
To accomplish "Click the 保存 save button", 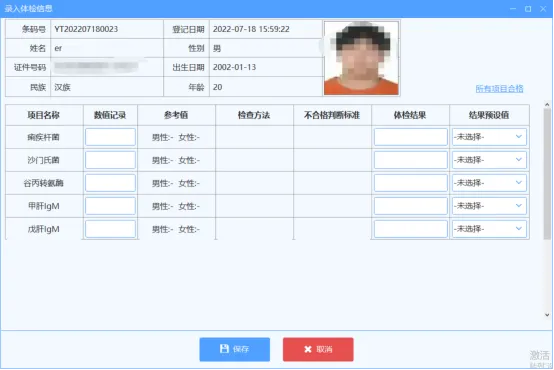I will pos(235,349).
